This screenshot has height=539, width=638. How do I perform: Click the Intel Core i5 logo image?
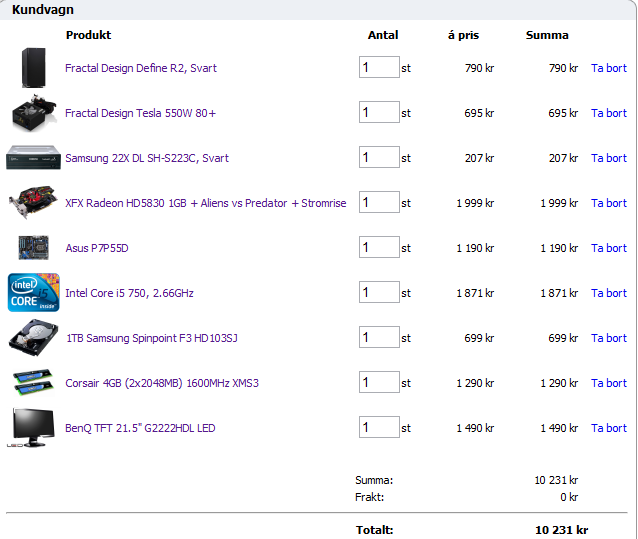(33, 293)
